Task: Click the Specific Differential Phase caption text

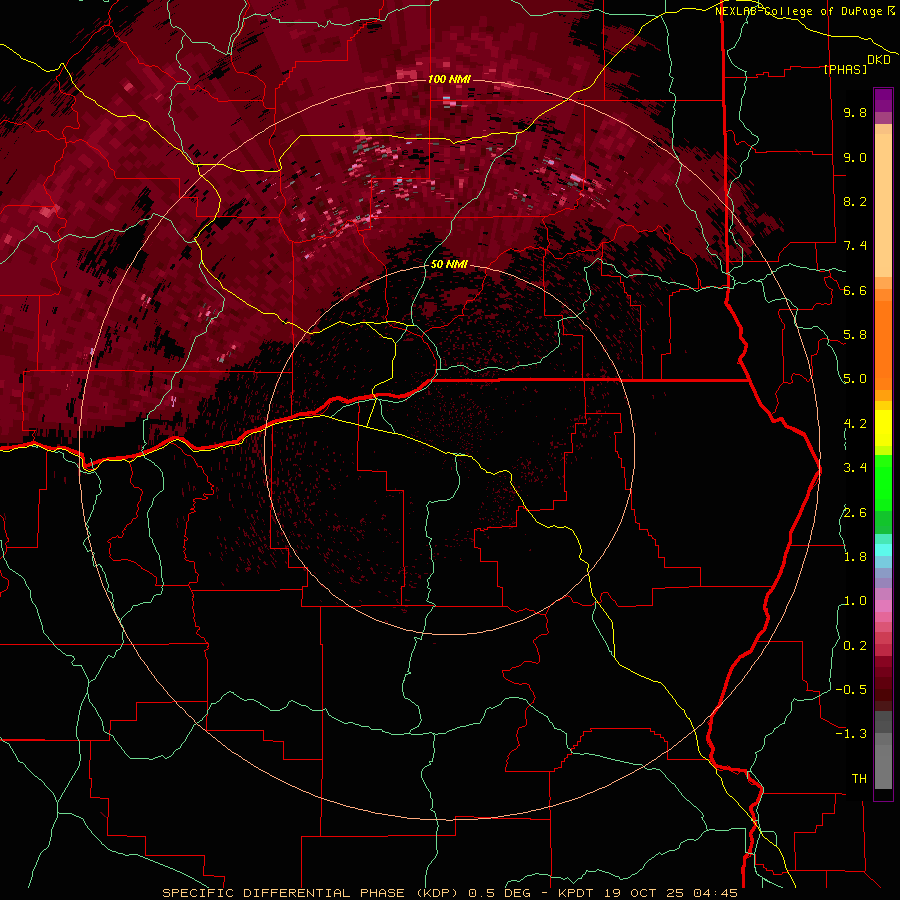Action: [450, 893]
